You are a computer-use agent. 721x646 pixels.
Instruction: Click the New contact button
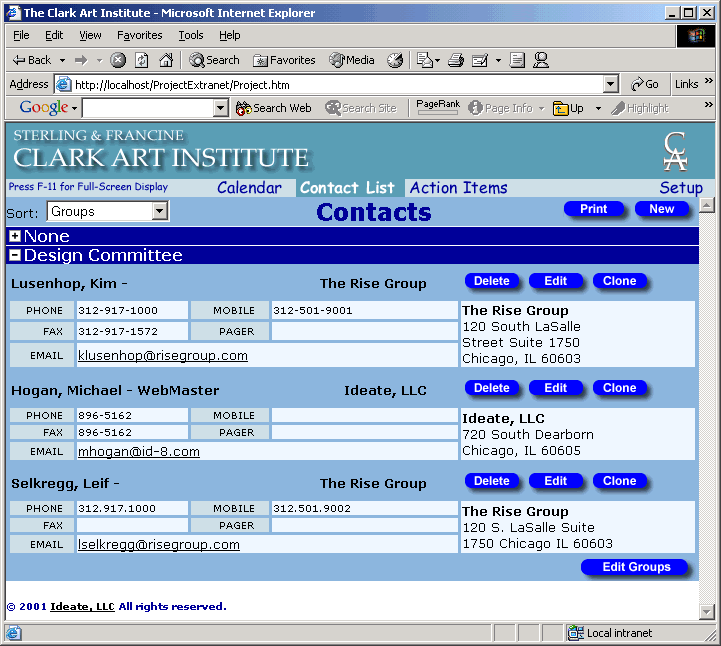pos(662,209)
